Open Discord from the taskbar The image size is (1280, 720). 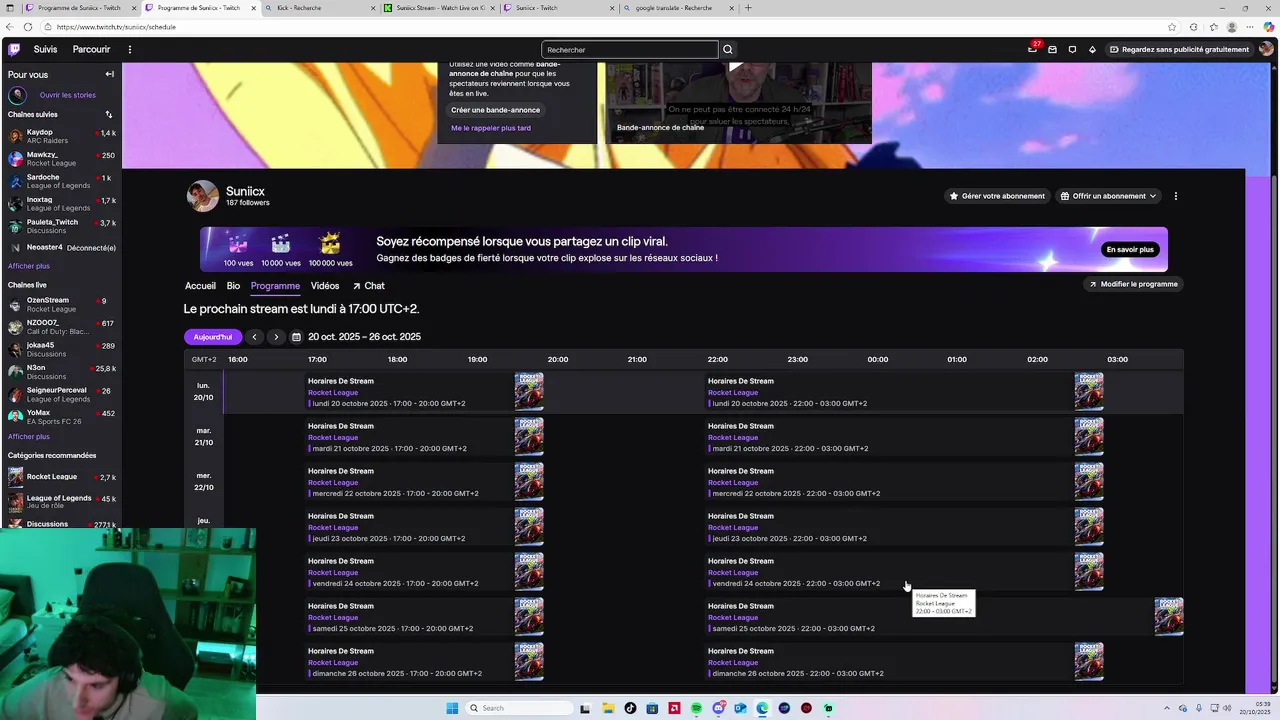click(x=718, y=708)
